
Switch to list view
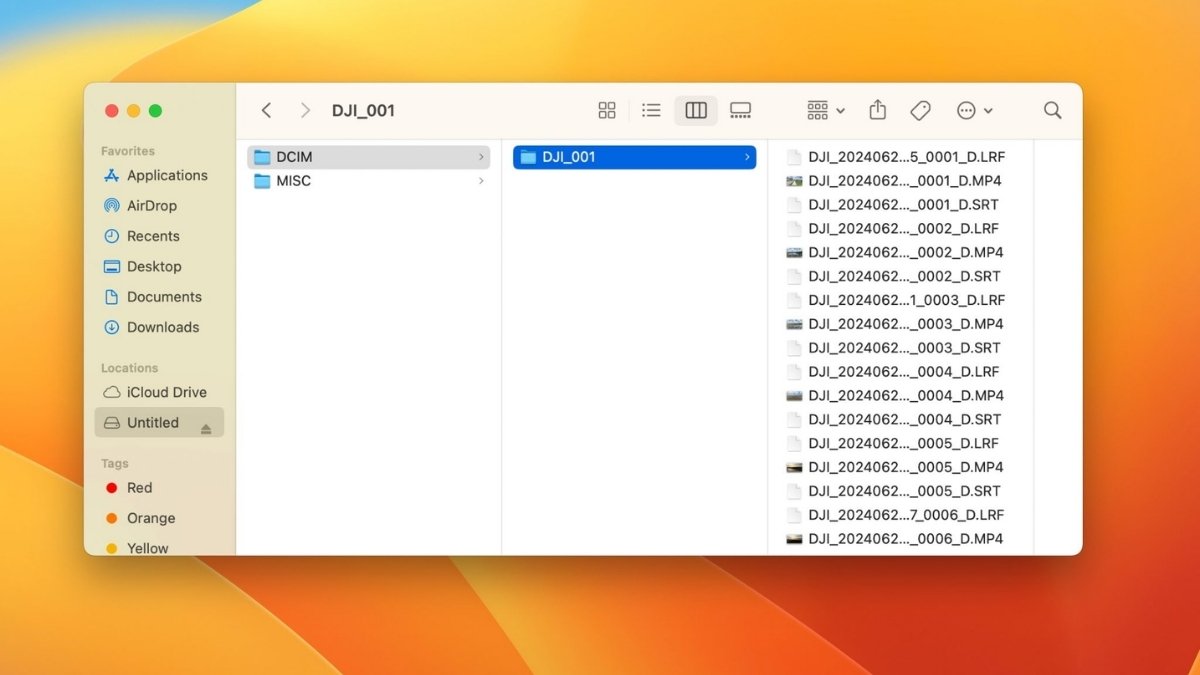click(651, 111)
